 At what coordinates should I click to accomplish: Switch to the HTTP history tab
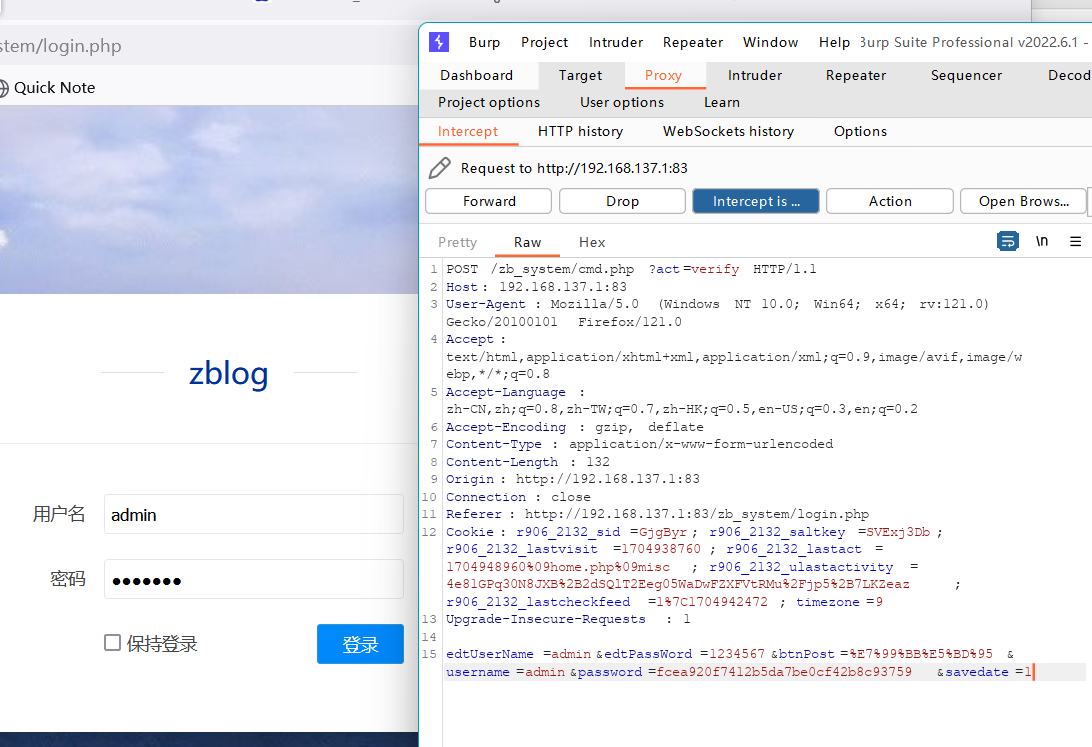(x=580, y=132)
